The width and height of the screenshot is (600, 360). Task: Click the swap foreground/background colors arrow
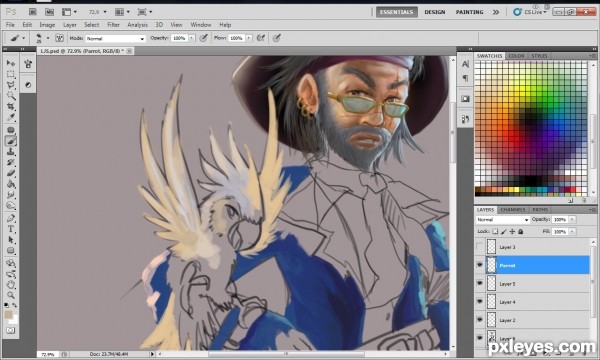[15, 305]
